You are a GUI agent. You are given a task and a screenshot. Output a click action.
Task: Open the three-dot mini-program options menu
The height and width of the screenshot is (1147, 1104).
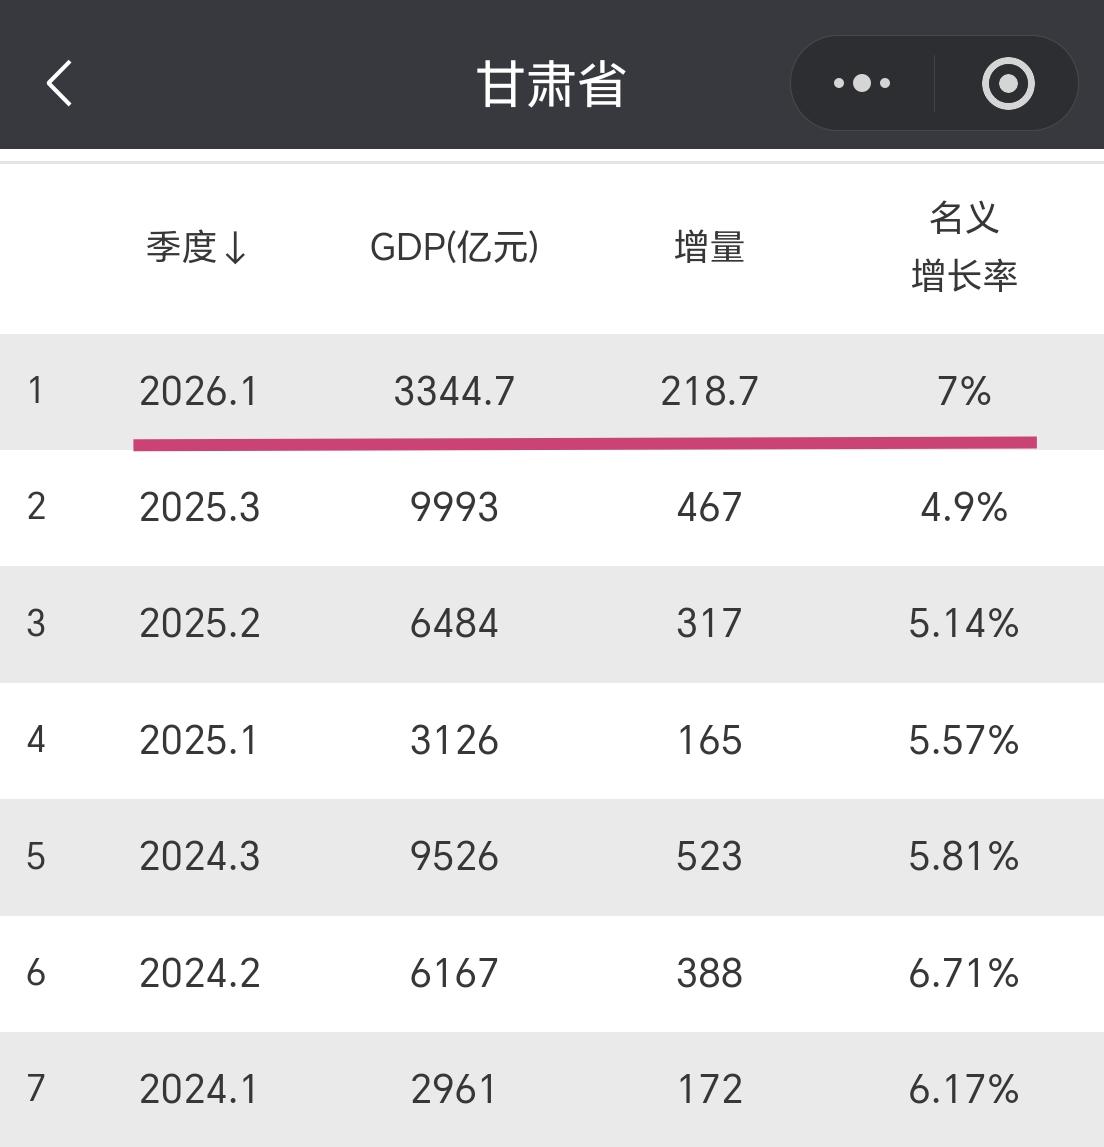pyautogui.click(x=861, y=83)
